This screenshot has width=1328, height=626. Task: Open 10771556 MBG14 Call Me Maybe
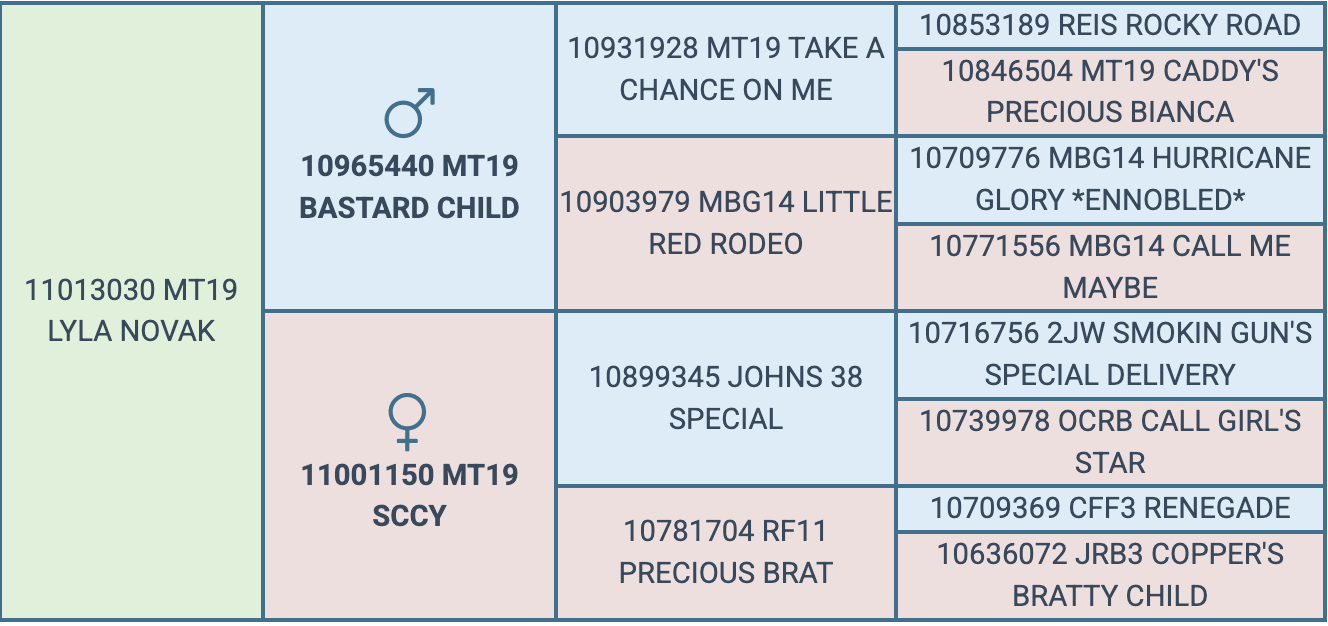1110,267
